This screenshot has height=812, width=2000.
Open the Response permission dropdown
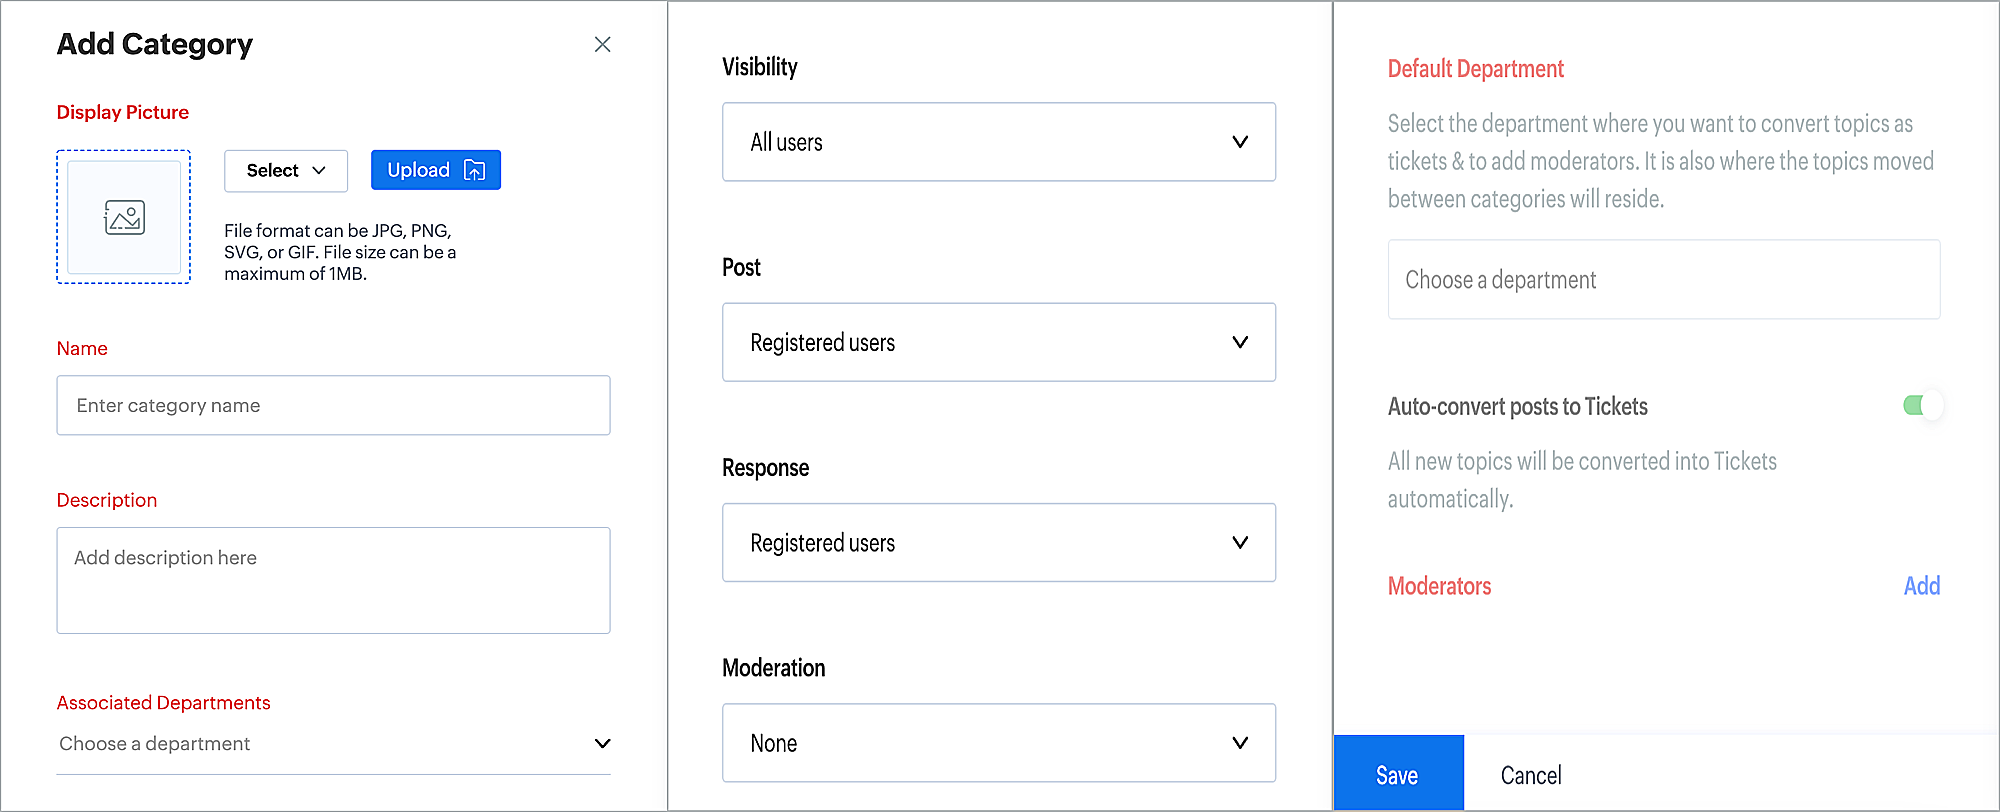(x=998, y=542)
